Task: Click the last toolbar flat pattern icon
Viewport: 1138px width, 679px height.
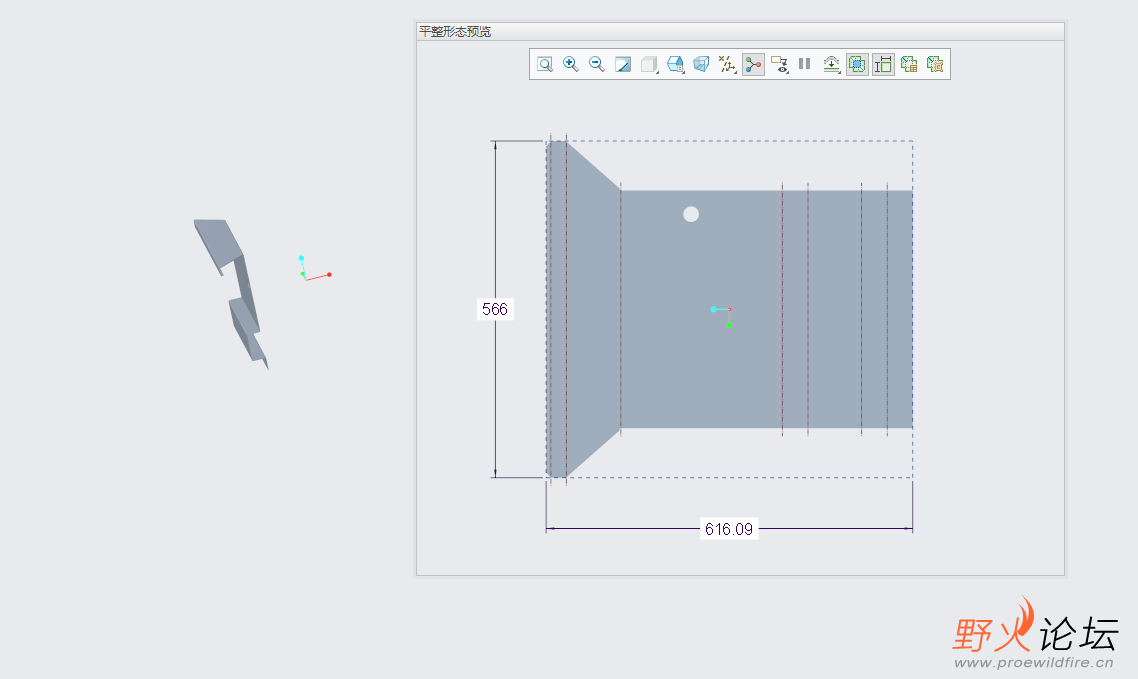Action: (x=935, y=64)
